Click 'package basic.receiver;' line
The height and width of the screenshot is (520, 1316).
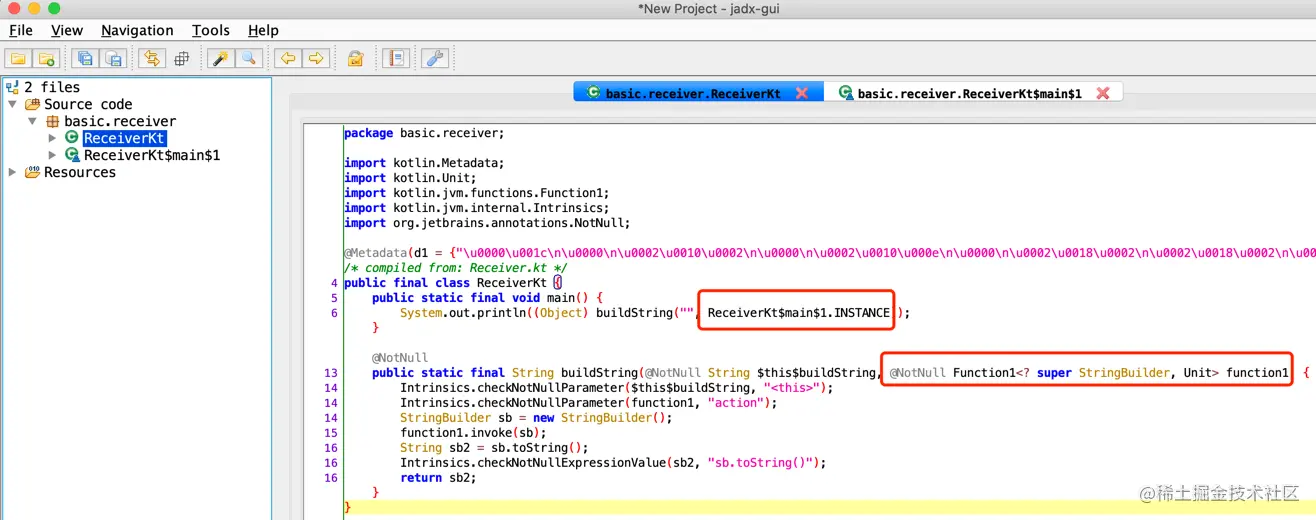424,133
